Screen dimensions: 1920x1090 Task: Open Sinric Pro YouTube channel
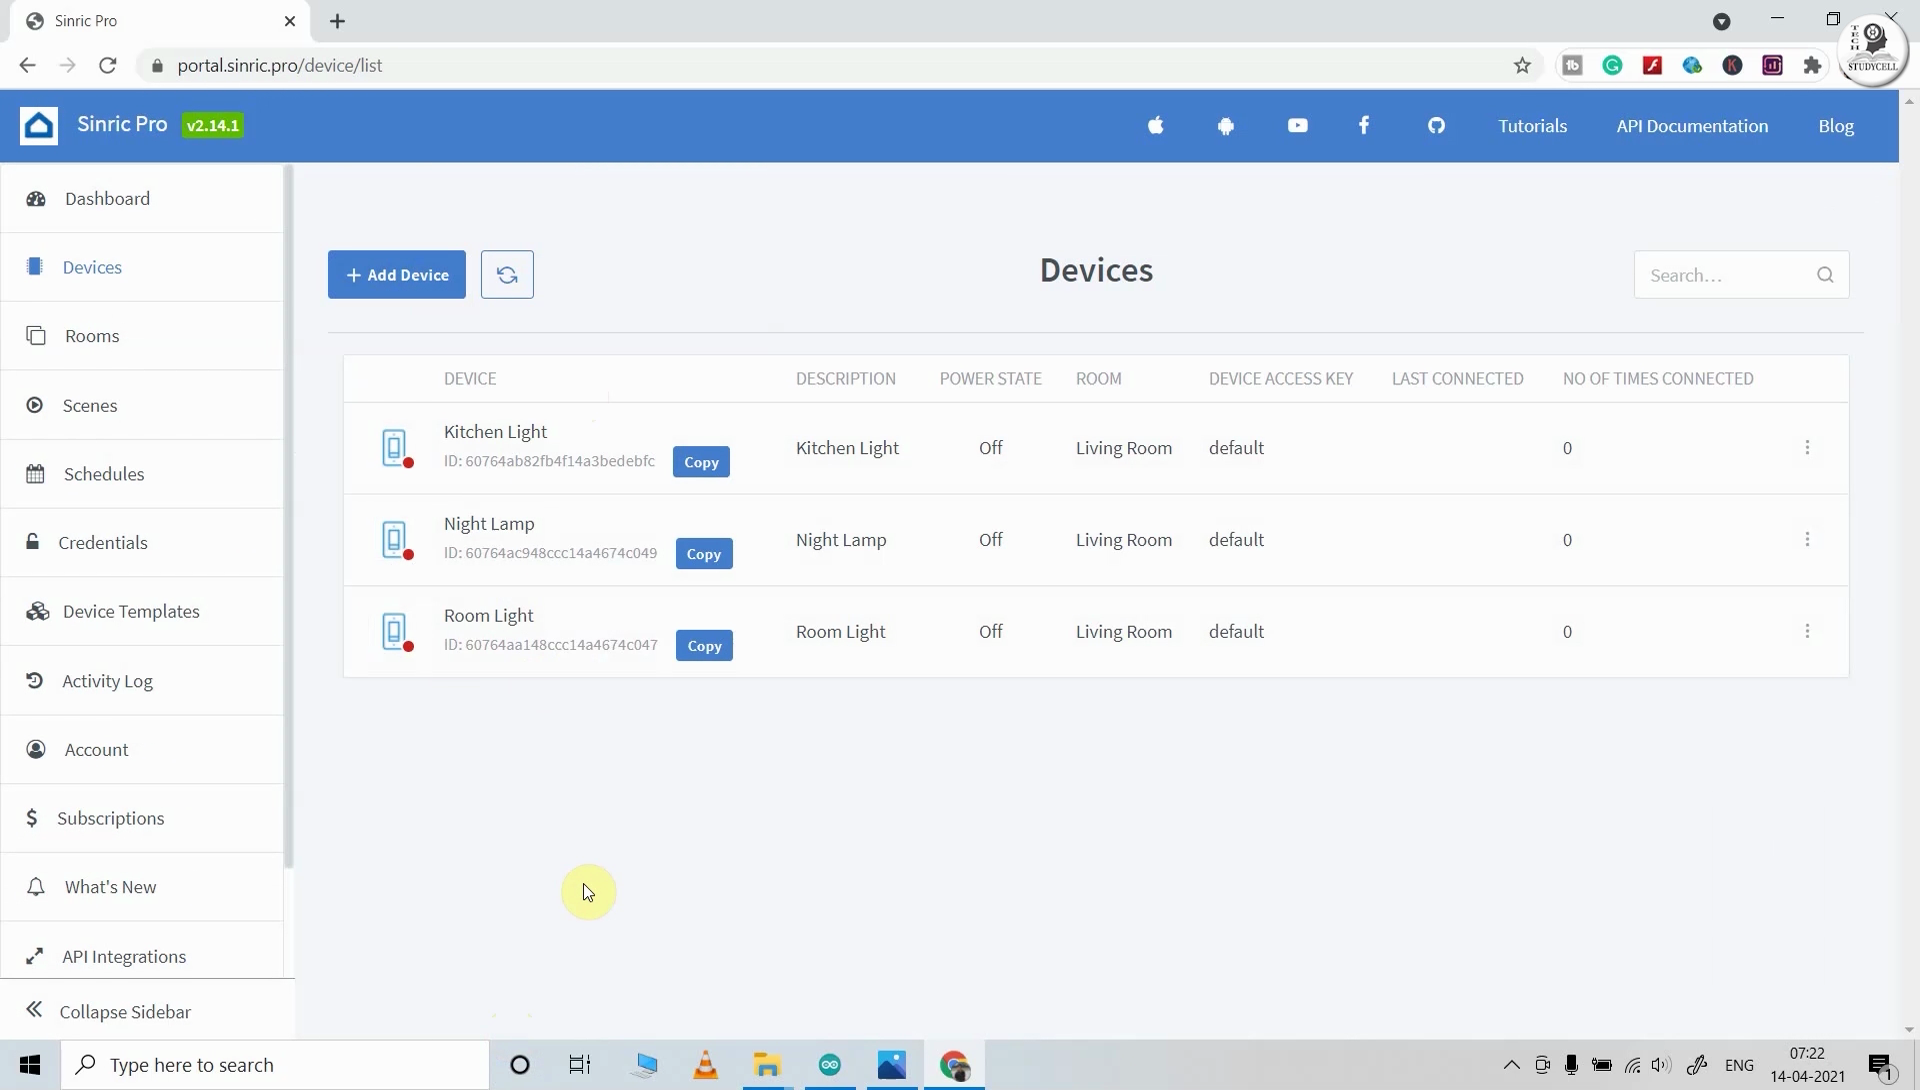(1297, 126)
